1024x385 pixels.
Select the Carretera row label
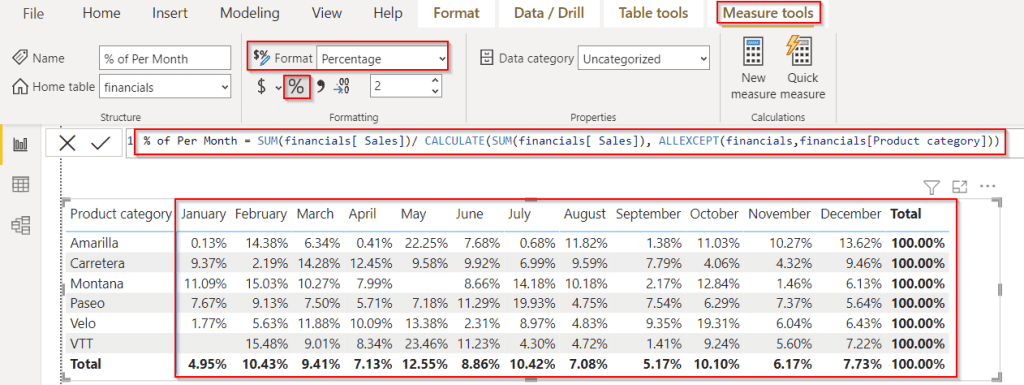(97, 264)
